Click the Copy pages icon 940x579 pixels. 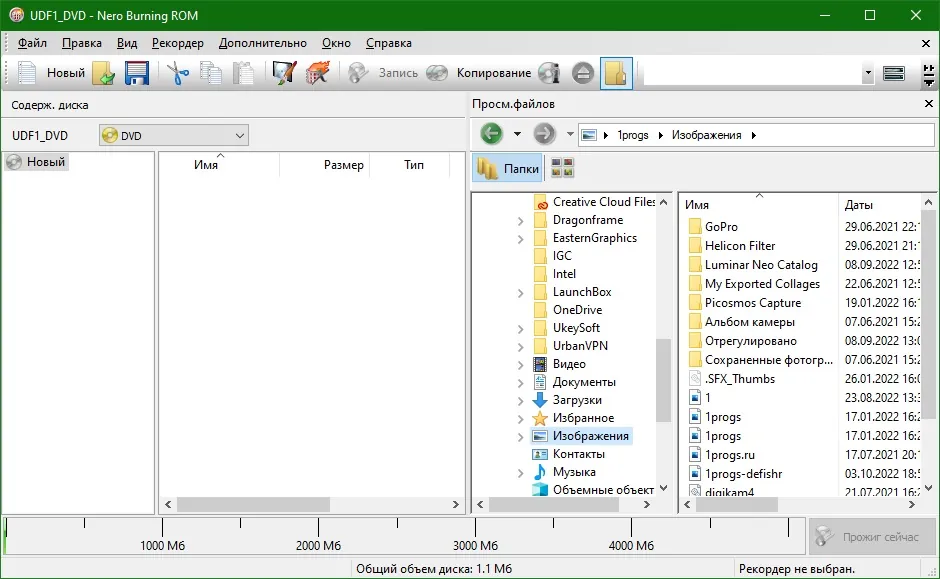[x=210, y=73]
